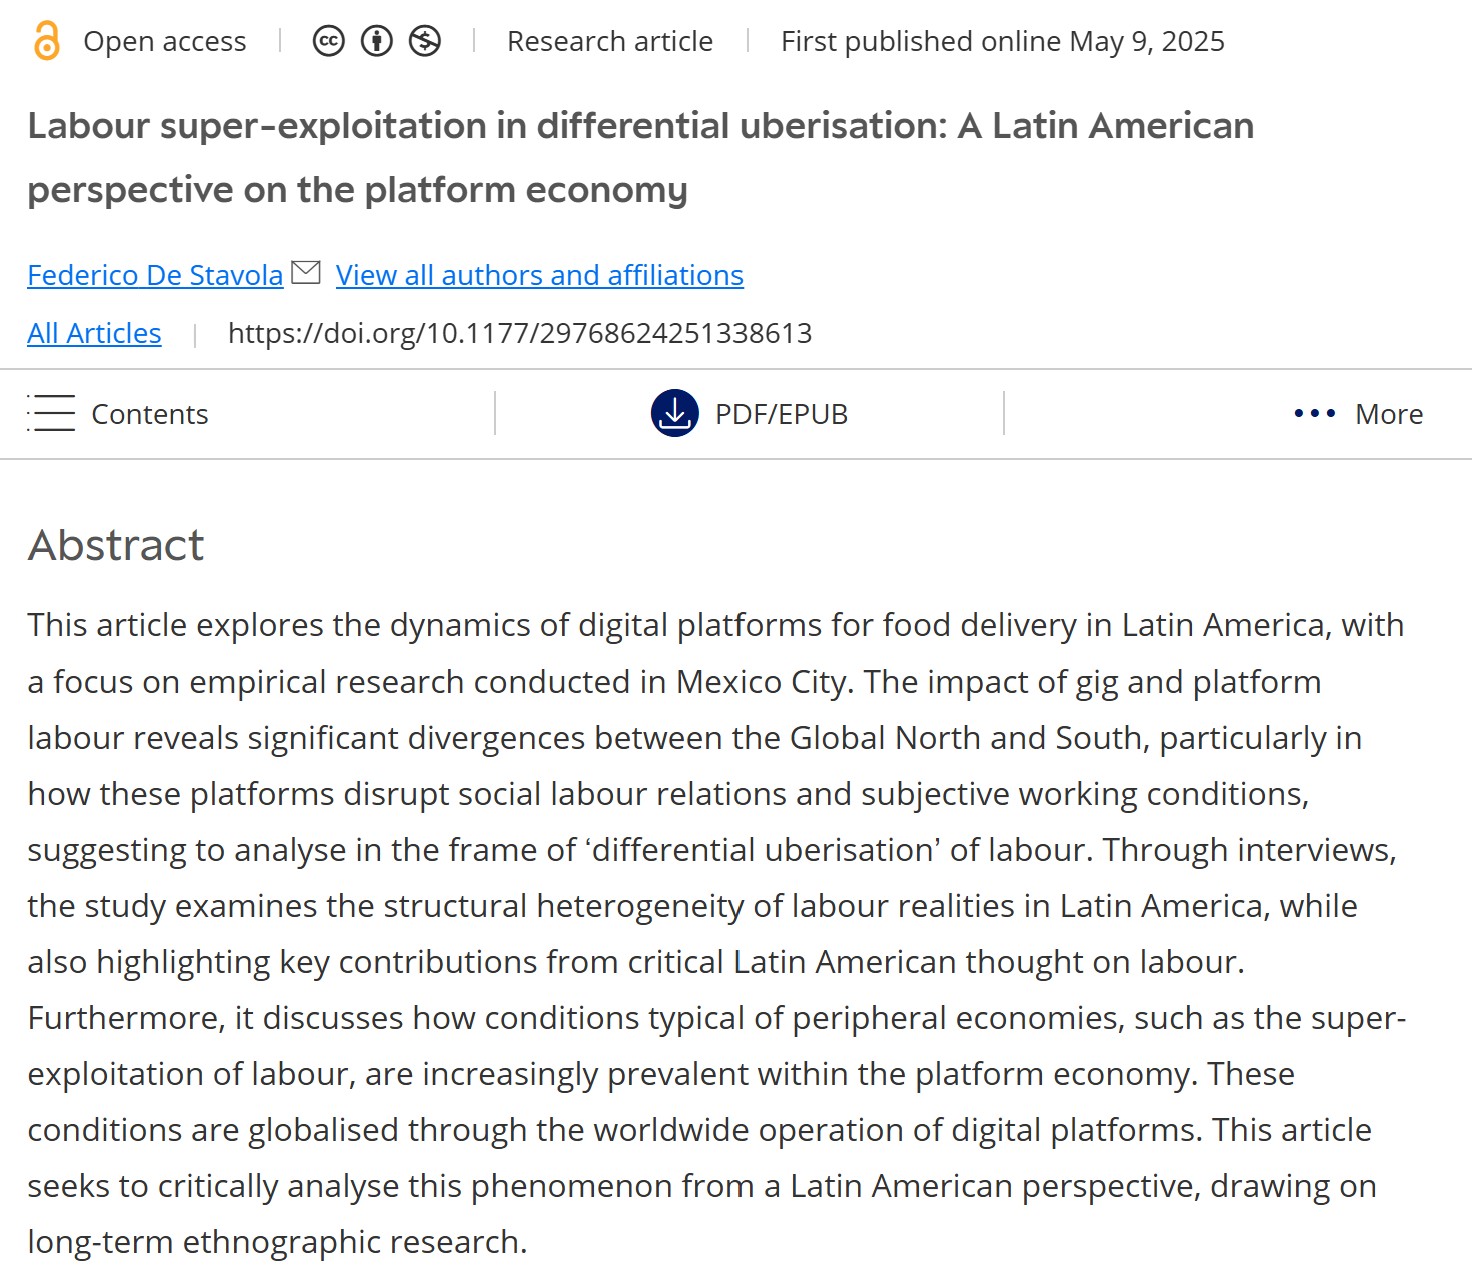Open the Contents menu
This screenshot has width=1472, height=1288.
(x=150, y=414)
